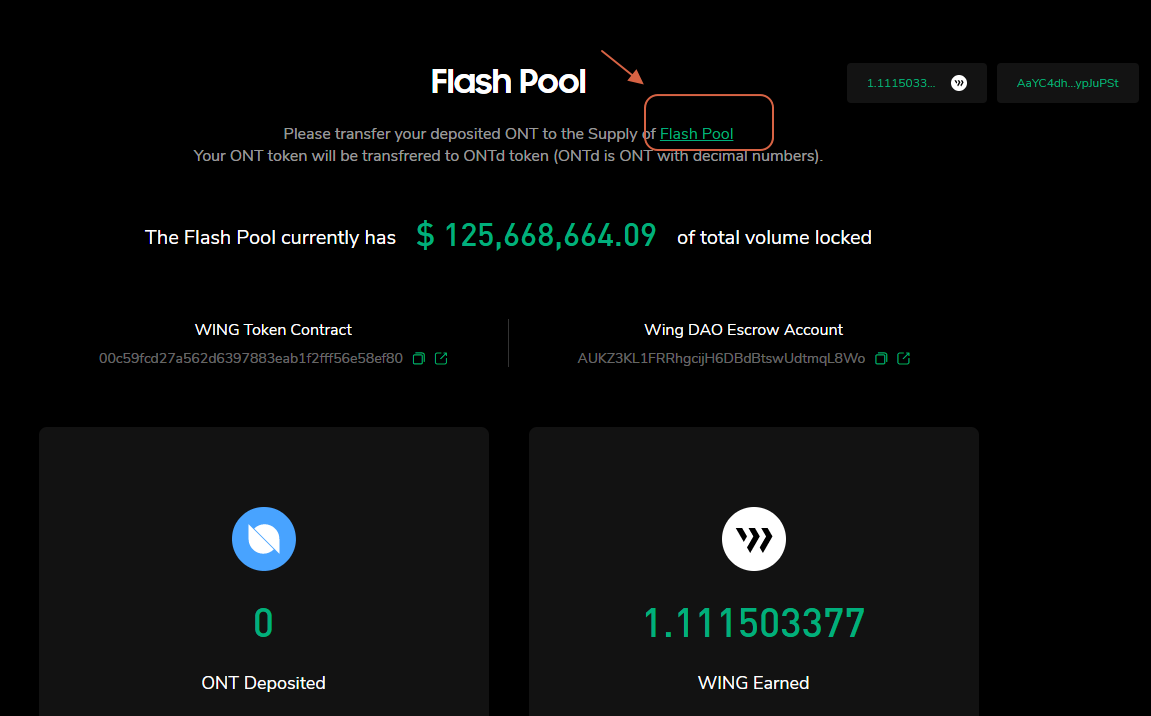This screenshot has width=1151, height=716.
Task: Open Wing DAO Escrow Account external link
Action: pos(904,358)
